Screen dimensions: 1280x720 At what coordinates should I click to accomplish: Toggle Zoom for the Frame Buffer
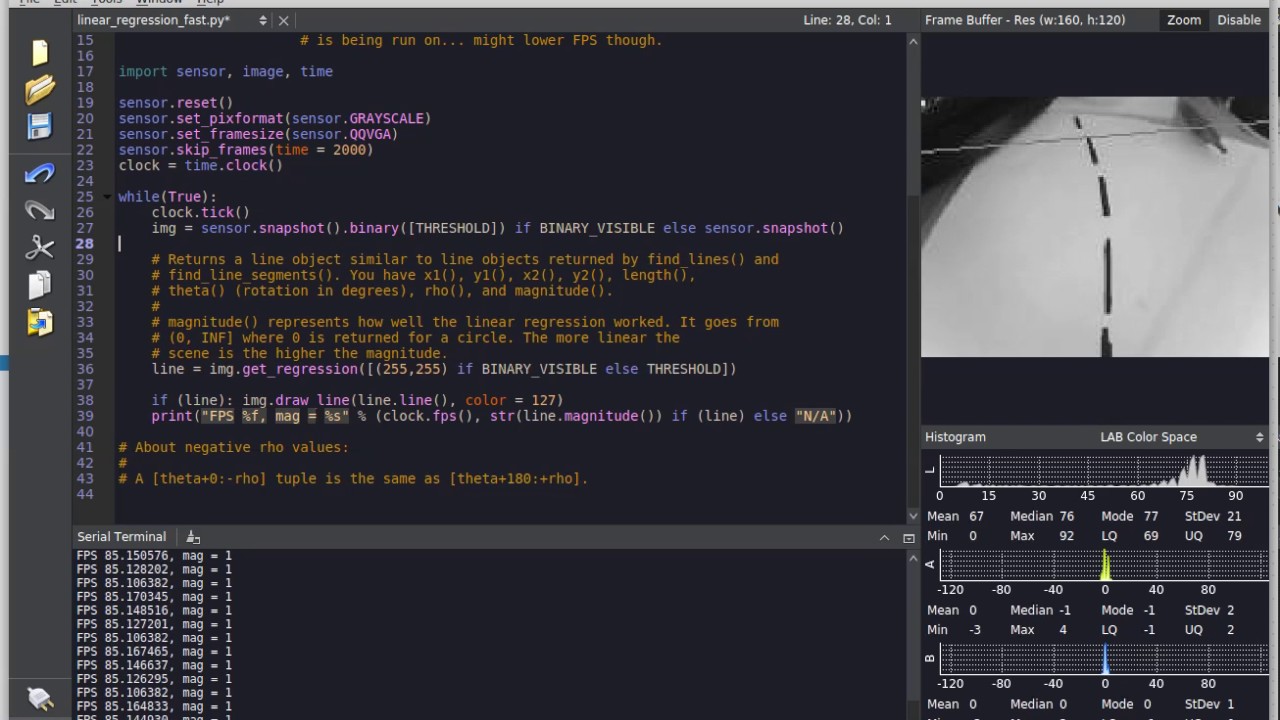1184,20
